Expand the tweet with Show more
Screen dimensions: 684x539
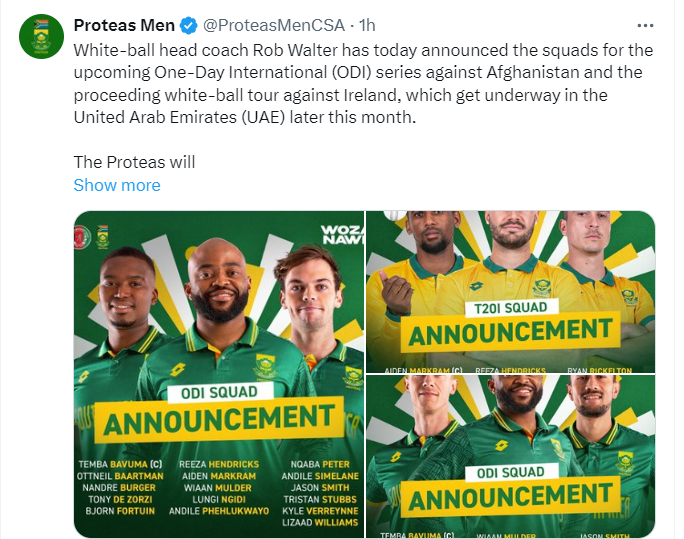[117, 185]
